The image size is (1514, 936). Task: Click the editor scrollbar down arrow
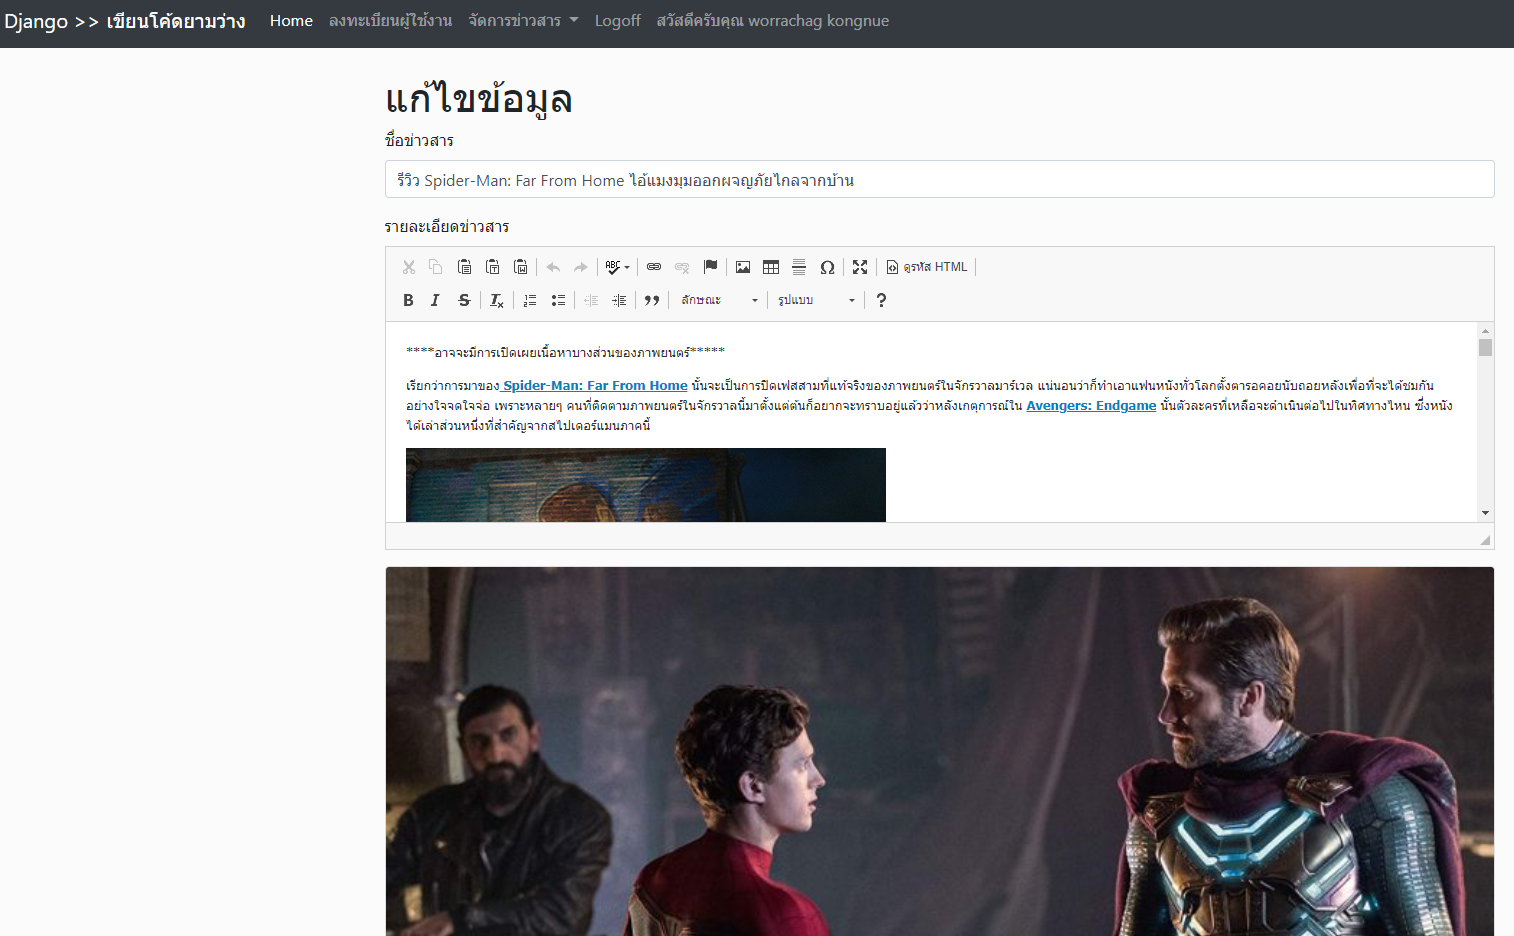click(x=1485, y=513)
